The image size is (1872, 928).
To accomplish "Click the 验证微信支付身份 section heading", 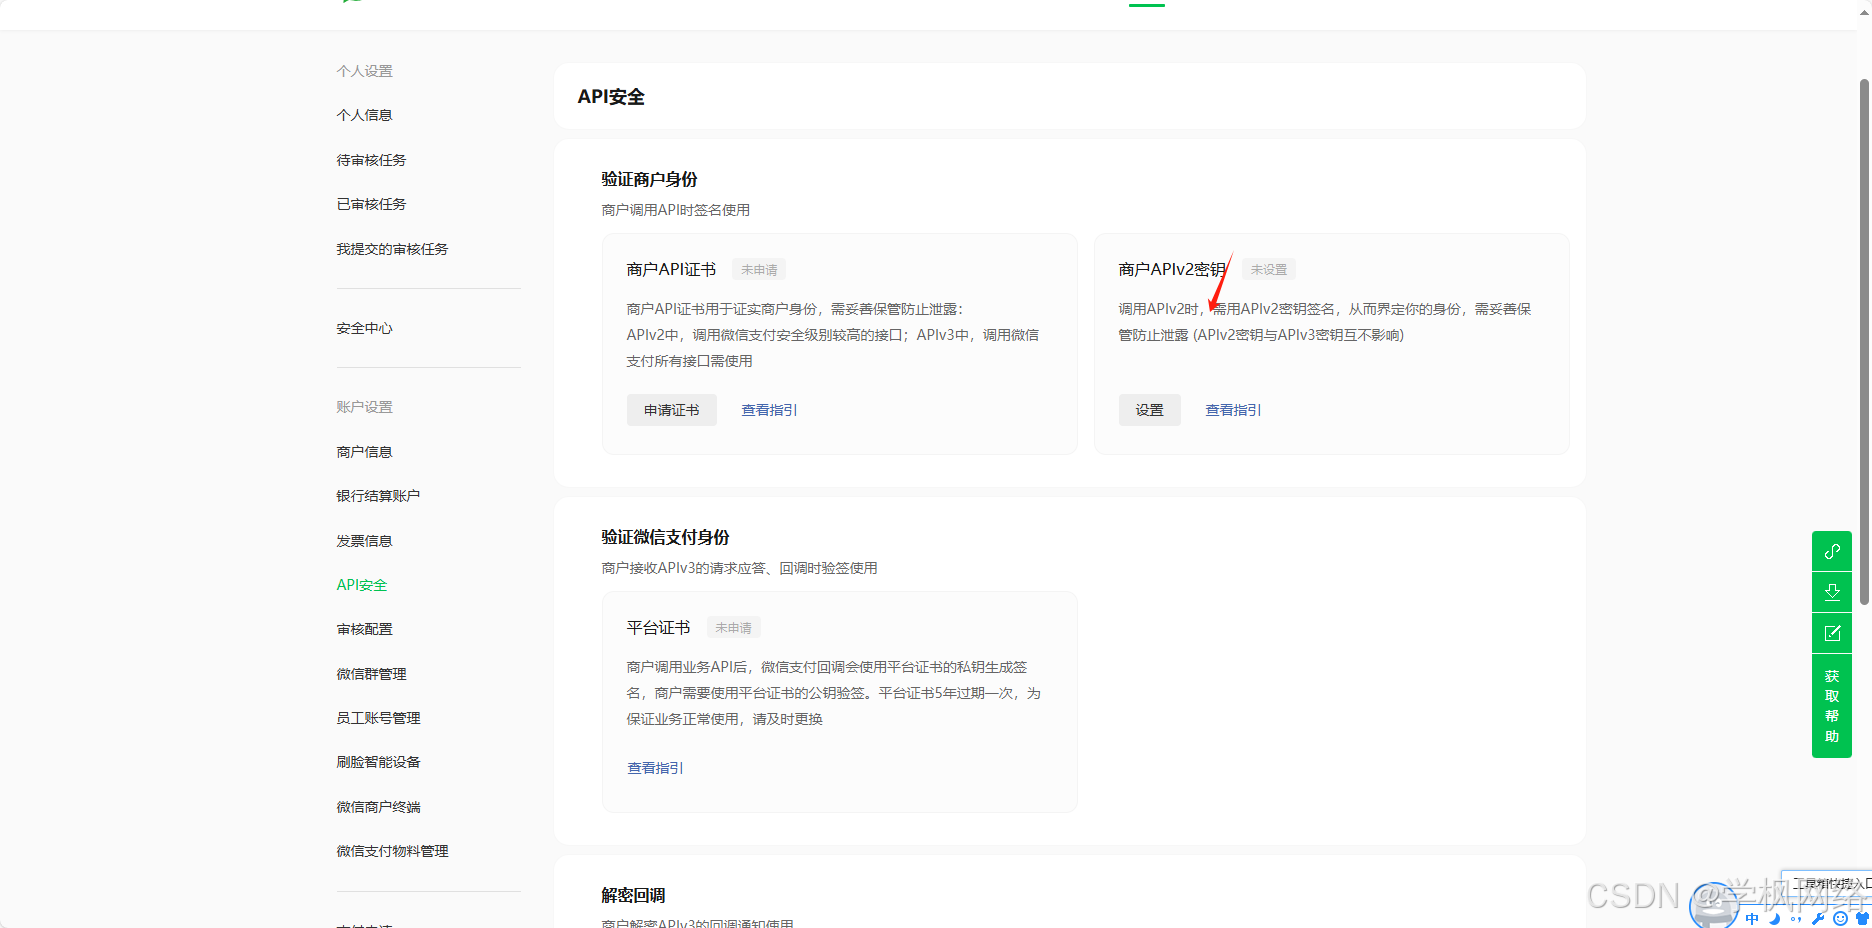I will coord(665,537).
